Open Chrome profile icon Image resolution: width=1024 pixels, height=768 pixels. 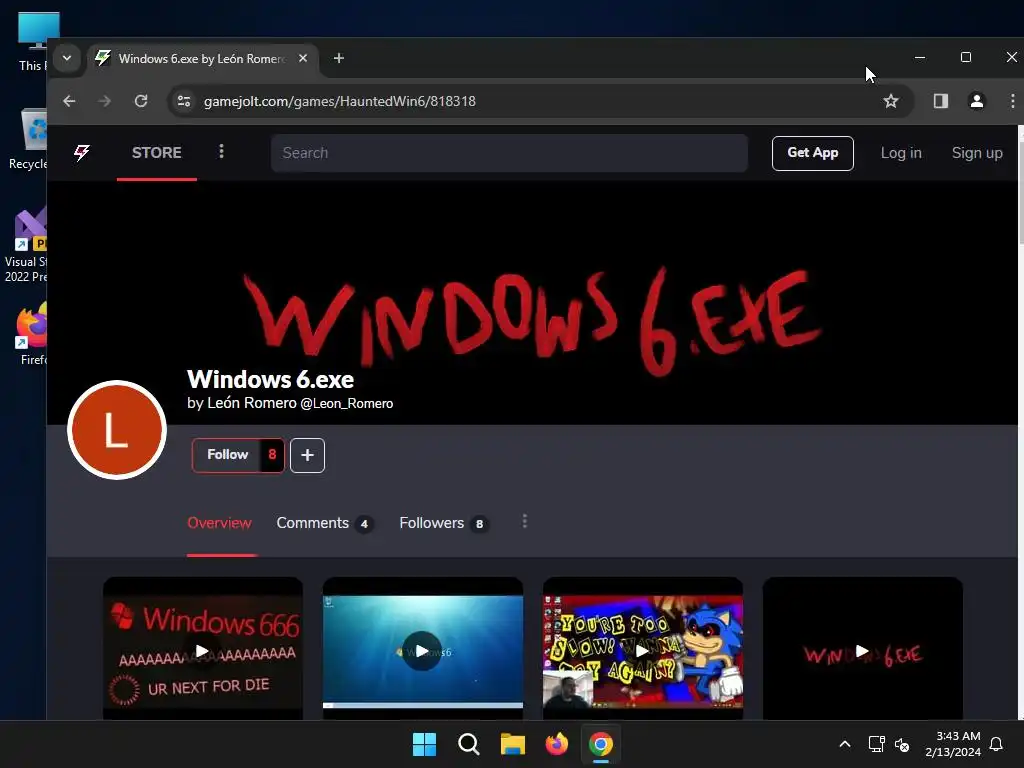[976, 101]
